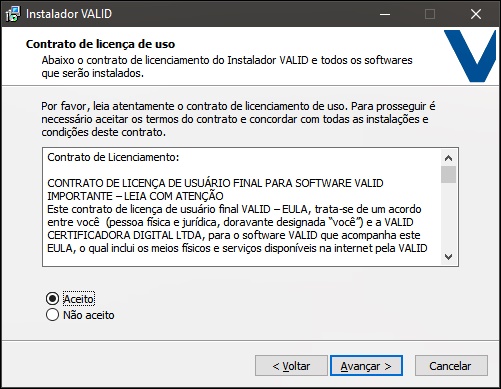Click the installer icon in title bar

[x=13, y=14]
